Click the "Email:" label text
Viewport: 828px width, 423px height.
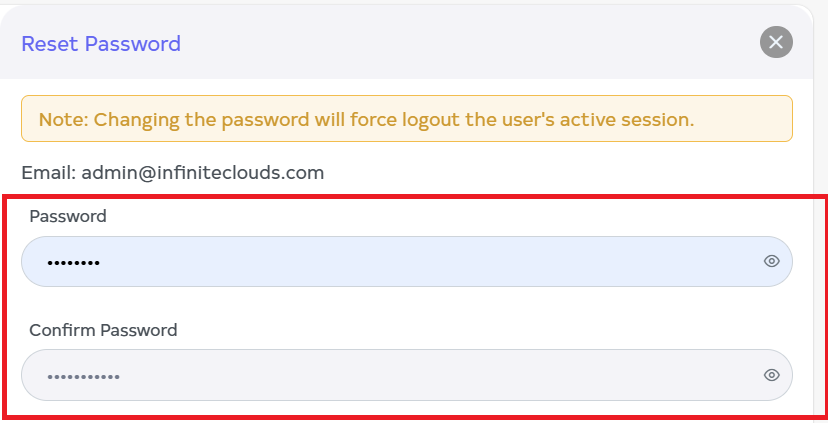point(48,172)
